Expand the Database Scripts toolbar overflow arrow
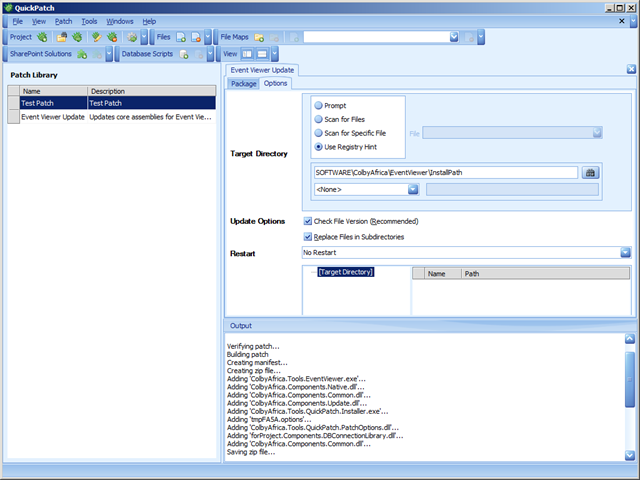 (211, 54)
